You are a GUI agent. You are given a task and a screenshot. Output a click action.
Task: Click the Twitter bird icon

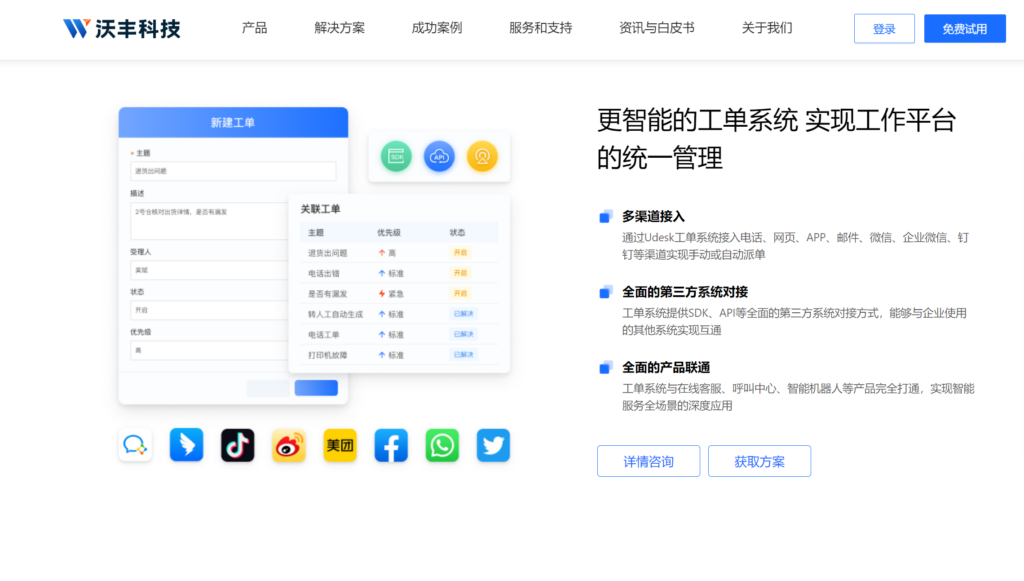(x=492, y=445)
